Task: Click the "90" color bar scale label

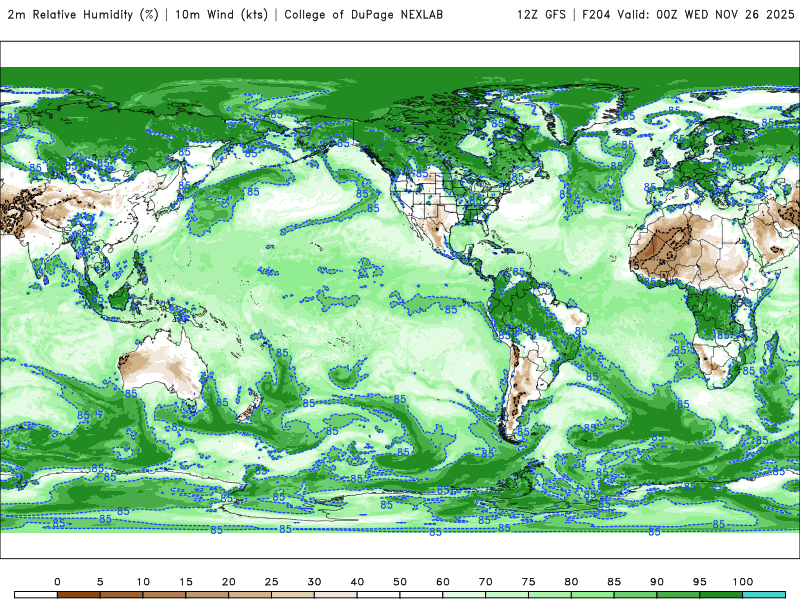Action: pos(657,582)
